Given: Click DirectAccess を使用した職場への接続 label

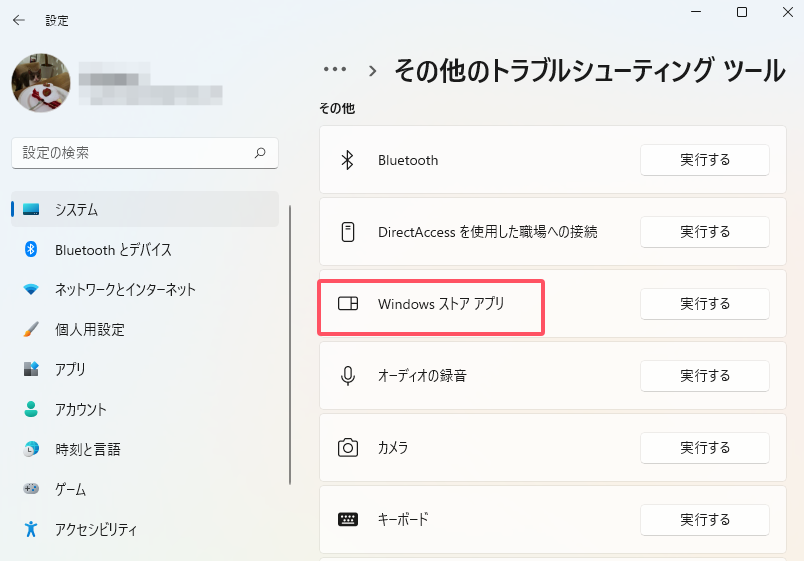Looking at the screenshot, I should 488,232.
